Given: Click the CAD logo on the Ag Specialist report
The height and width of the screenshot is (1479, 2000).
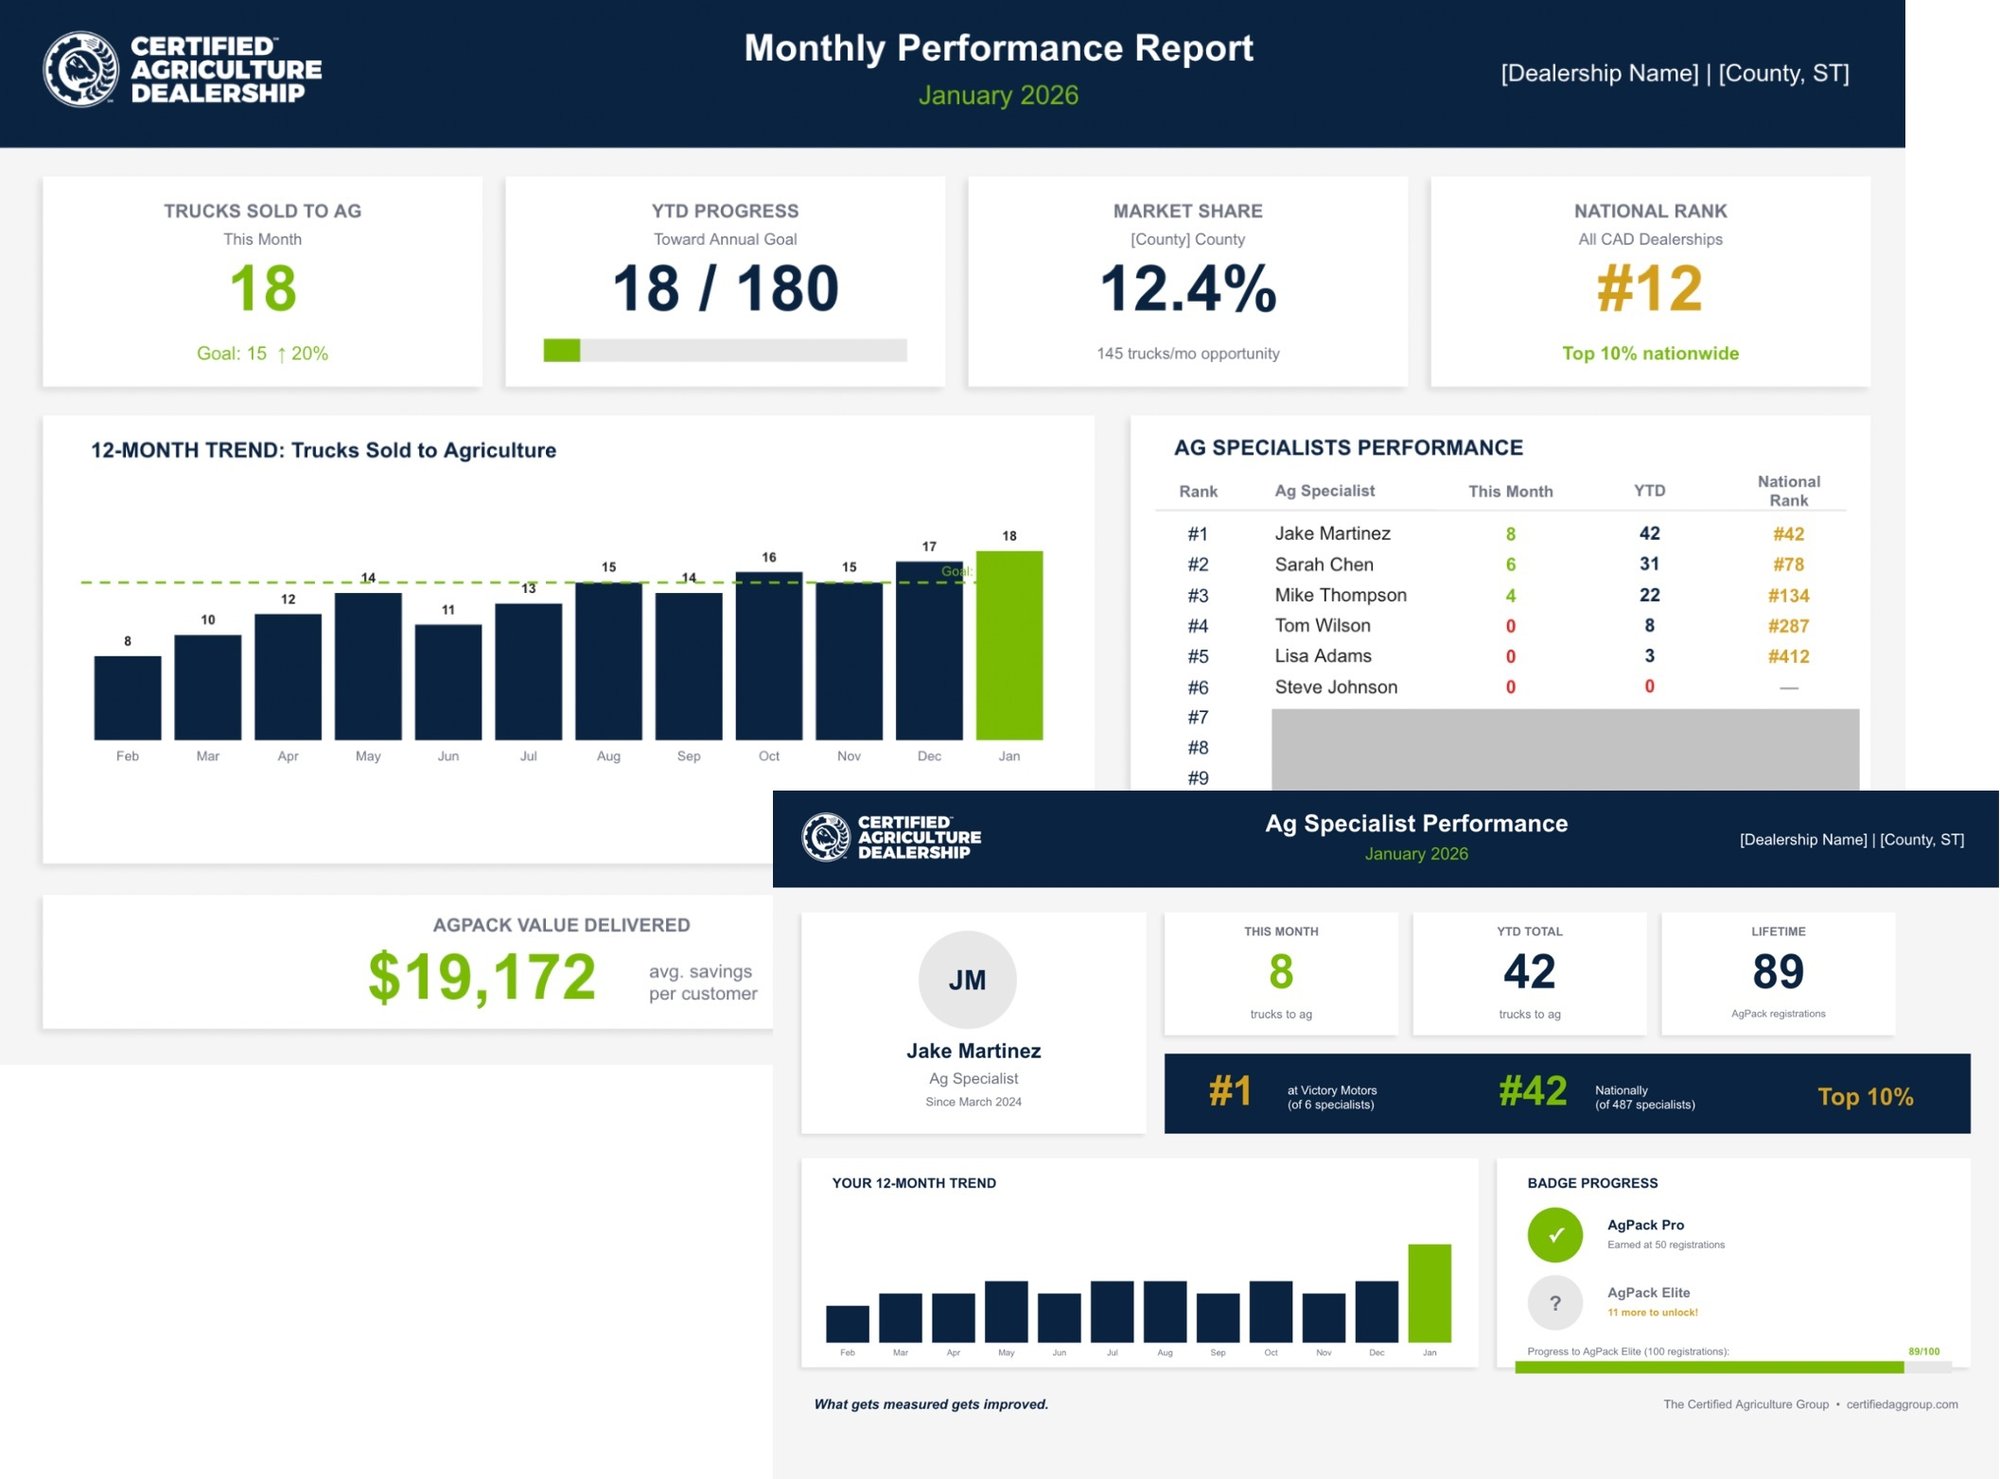Looking at the screenshot, I should 885,838.
